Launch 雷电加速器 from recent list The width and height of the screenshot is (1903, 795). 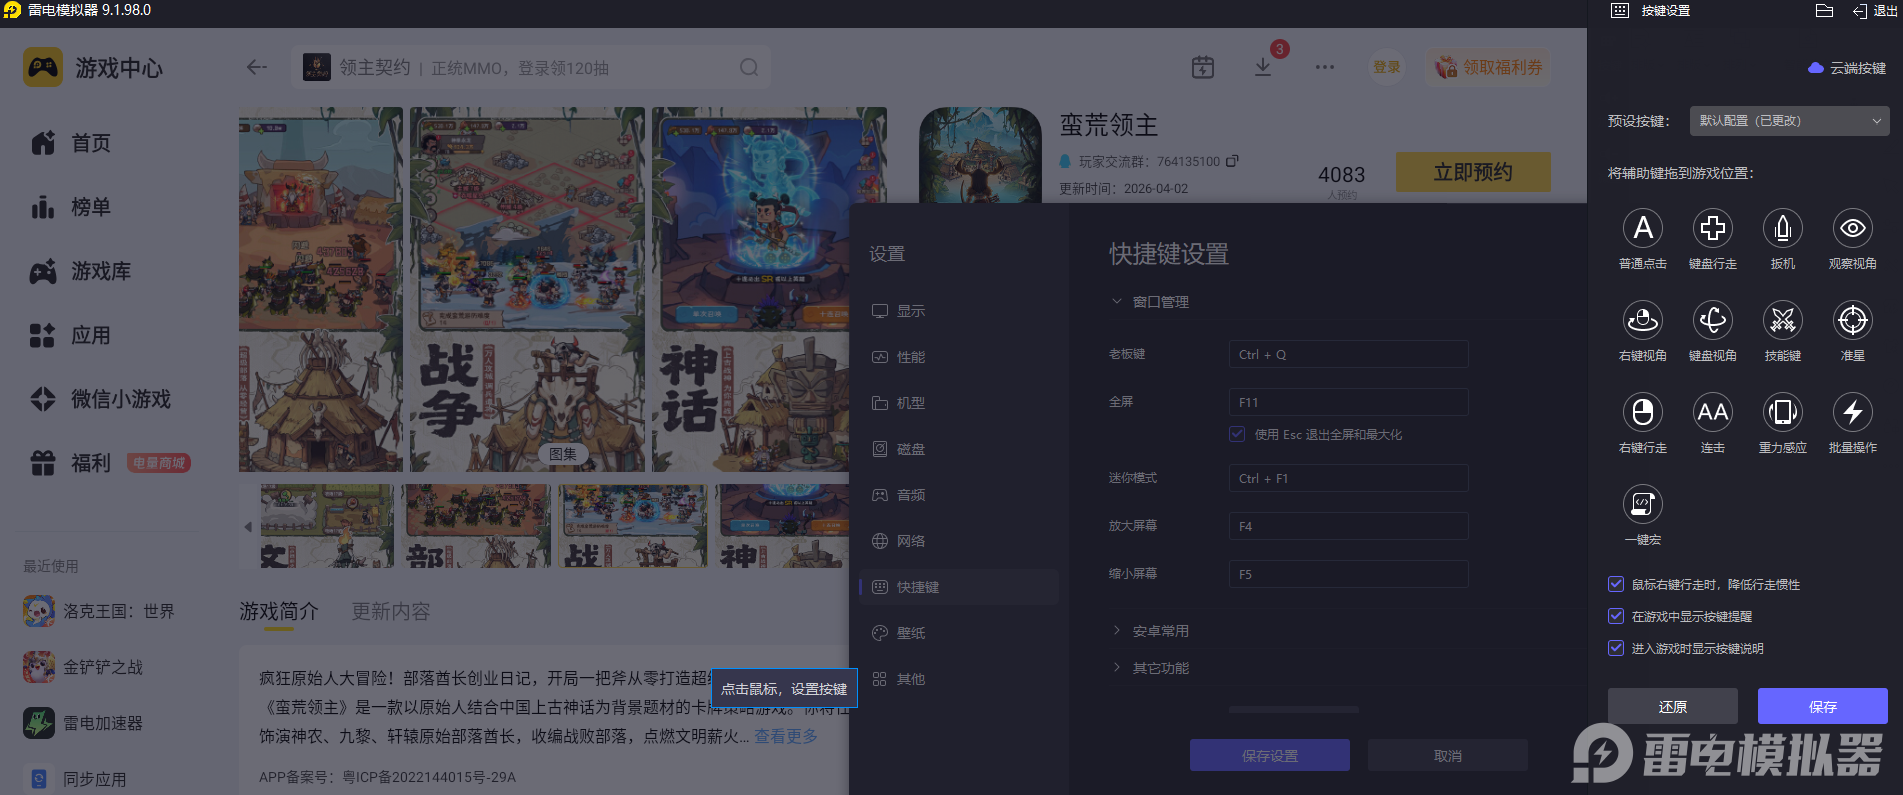click(83, 723)
